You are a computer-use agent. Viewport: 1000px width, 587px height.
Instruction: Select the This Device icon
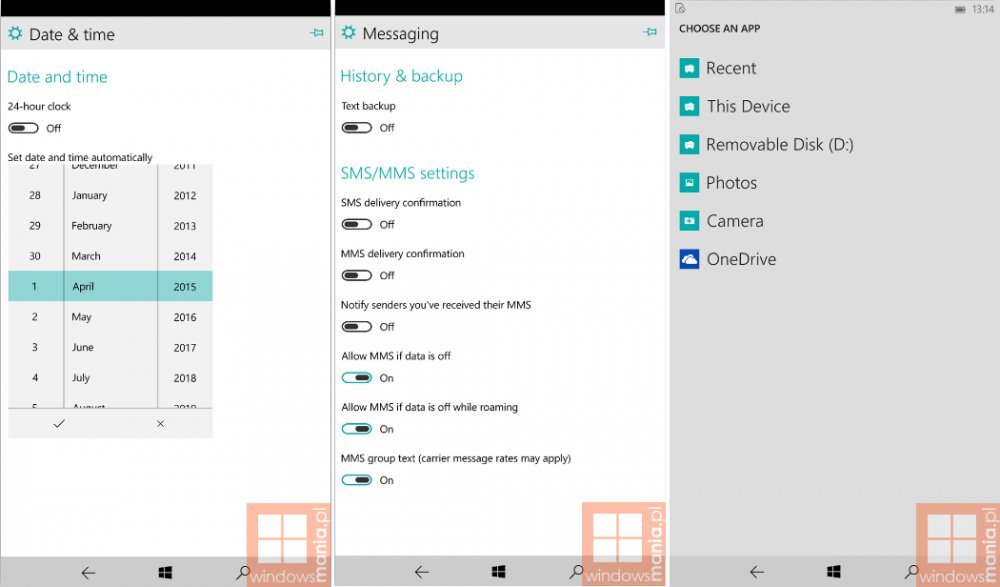click(690, 106)
